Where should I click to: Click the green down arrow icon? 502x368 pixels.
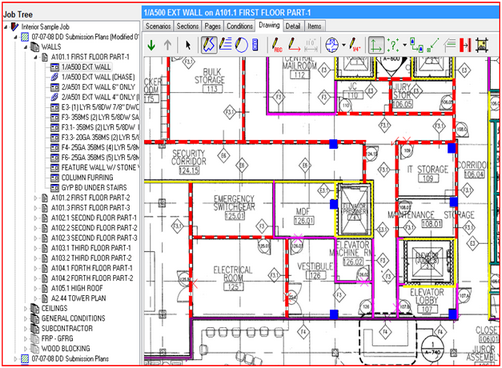151,45
